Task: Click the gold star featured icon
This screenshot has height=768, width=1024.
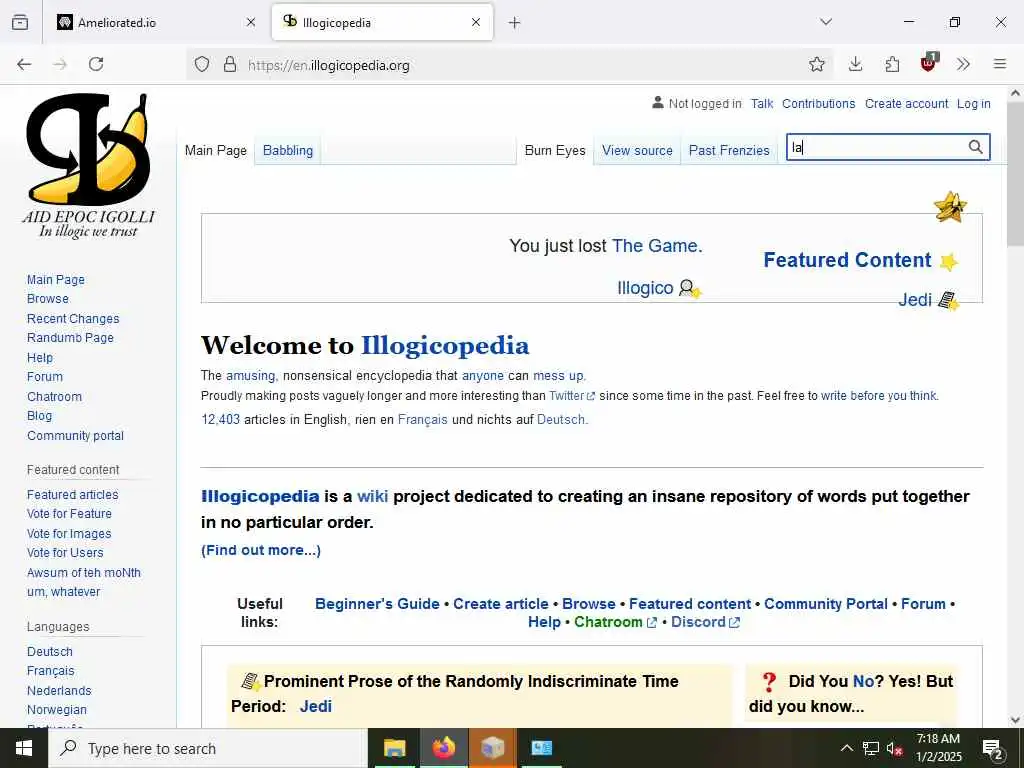Action: click(x=950, y=207)
